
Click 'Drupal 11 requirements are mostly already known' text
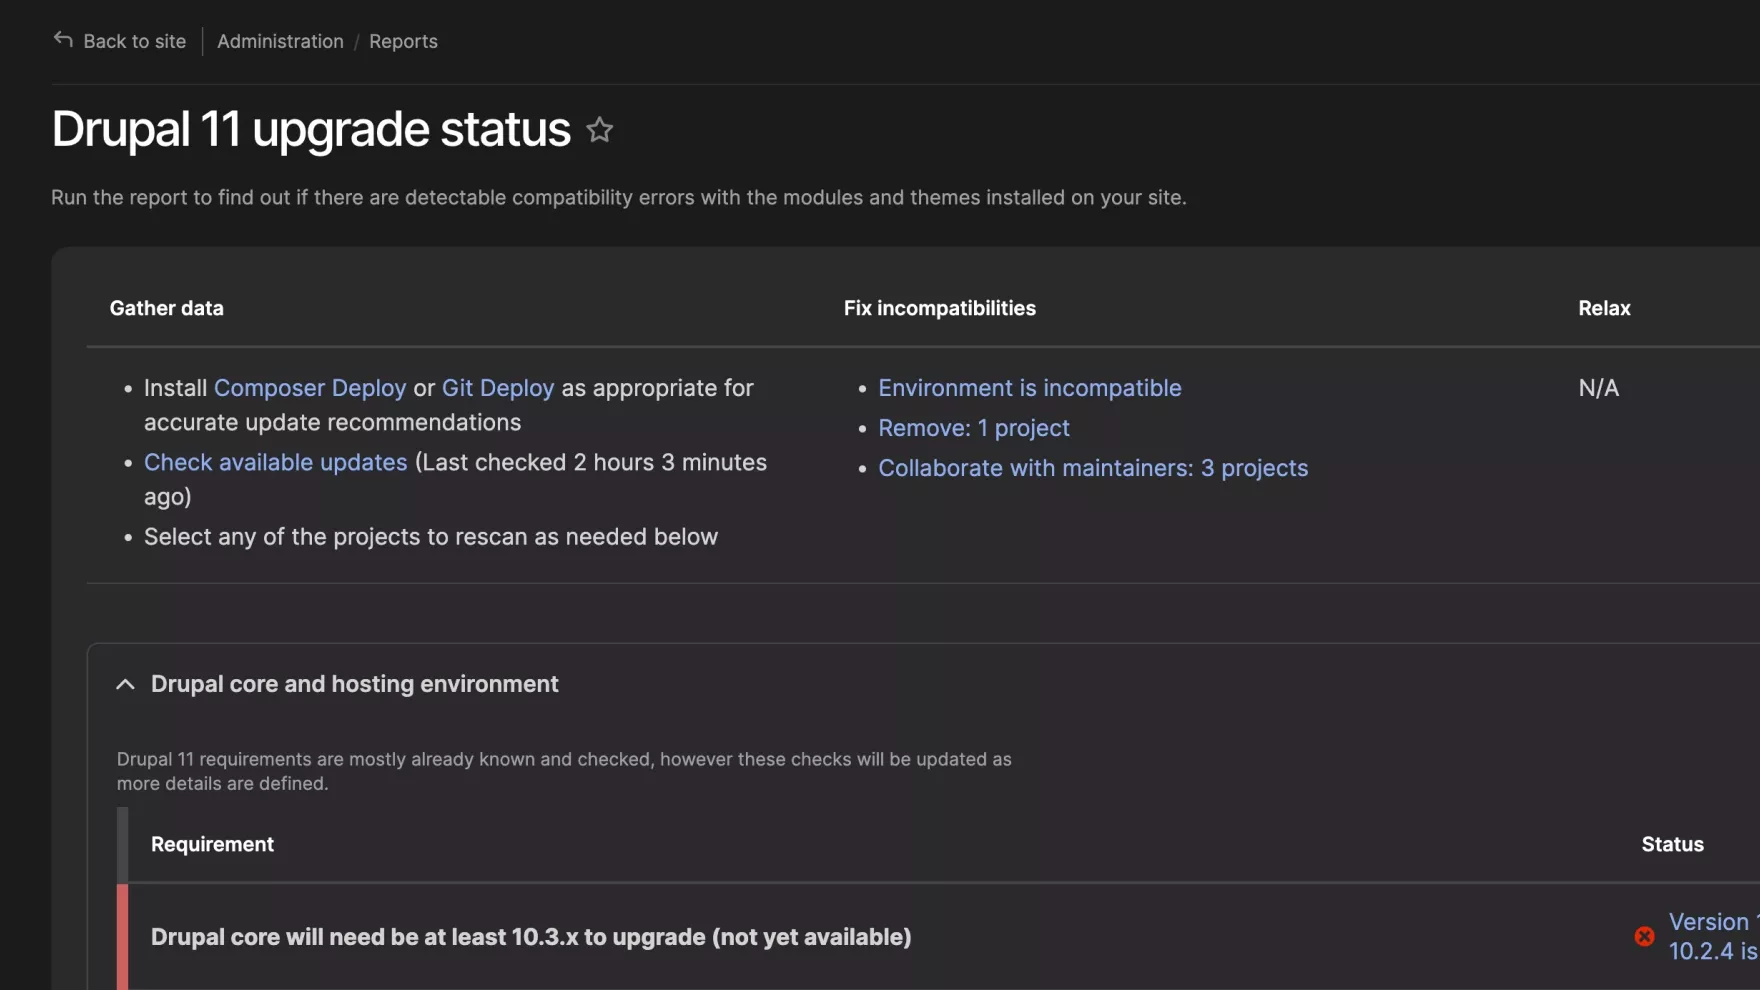(564, 771)
